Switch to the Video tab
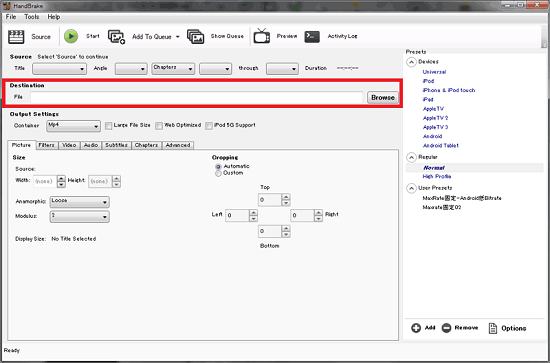Screen dimensions: 550x363 point(69,145)
